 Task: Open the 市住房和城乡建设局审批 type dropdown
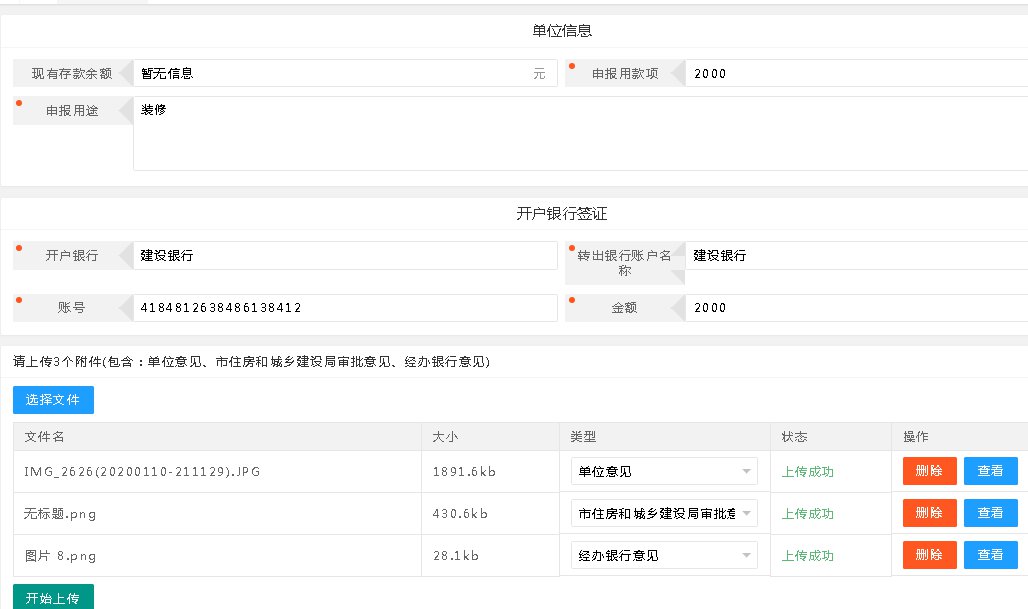[663, 513]
